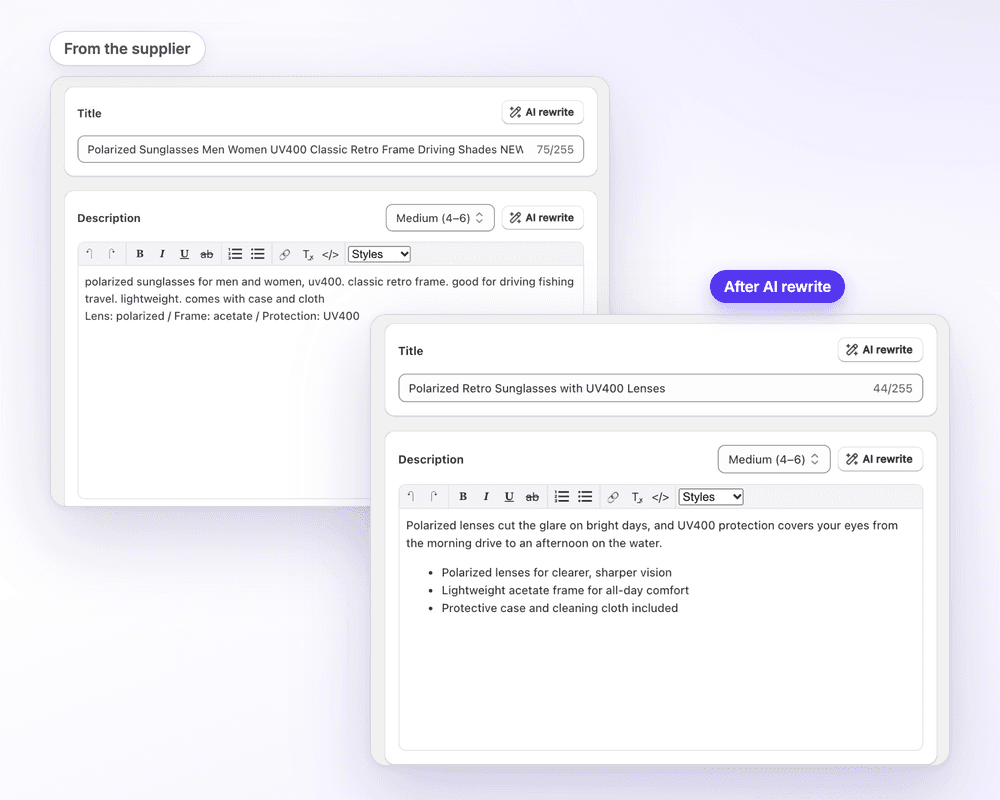The width and height of the screenshot is (1000, 800).
Task: Click into supplier description text area
Action: point(330,383)
